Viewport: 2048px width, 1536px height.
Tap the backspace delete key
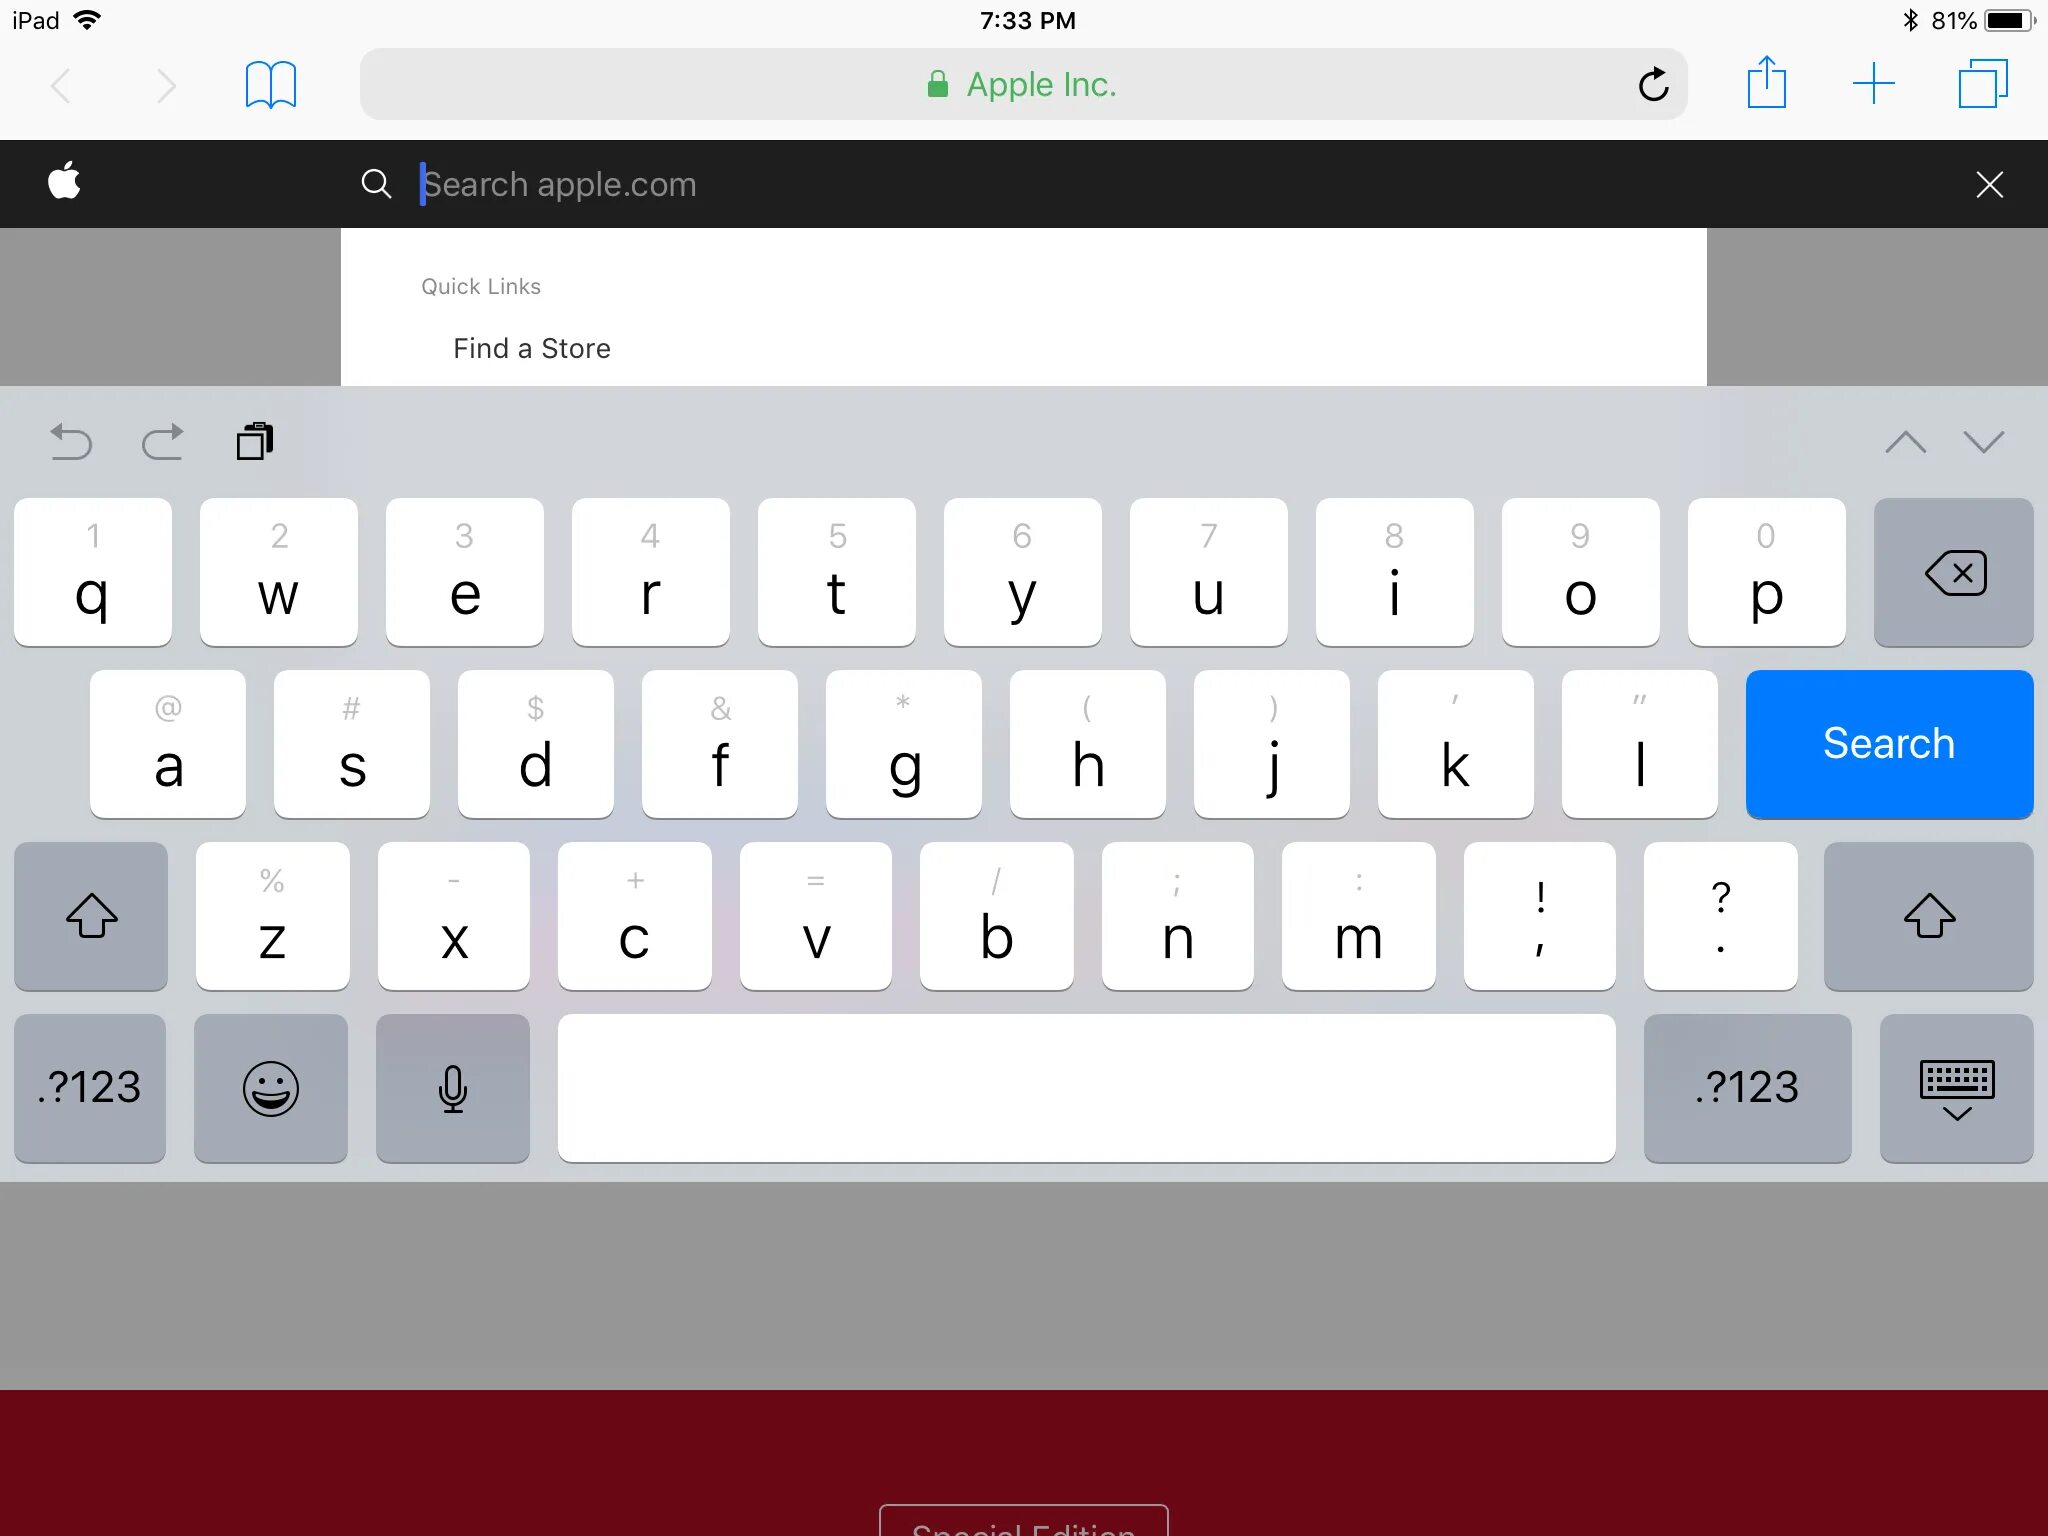[x=1953, y=573]
